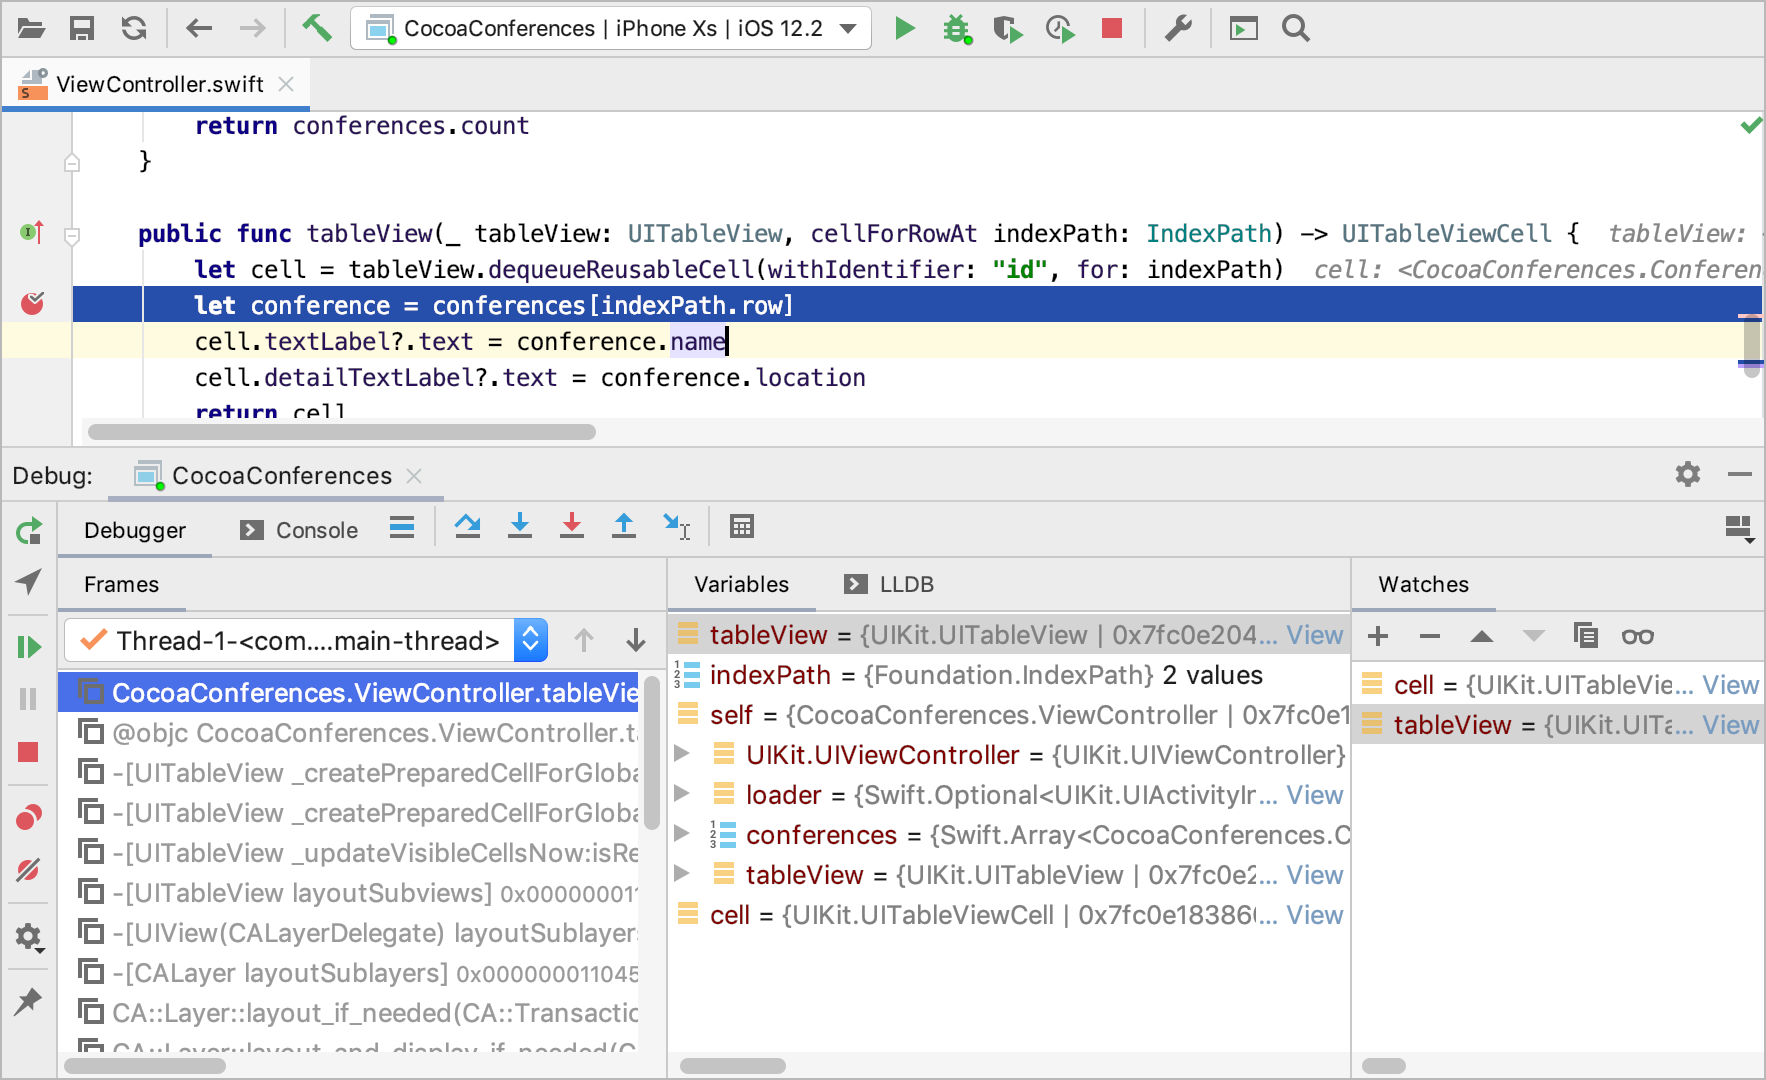Toggle breakpoint on conference line
Viewport: 1766px width, 1080px height.
pos(33,303)
